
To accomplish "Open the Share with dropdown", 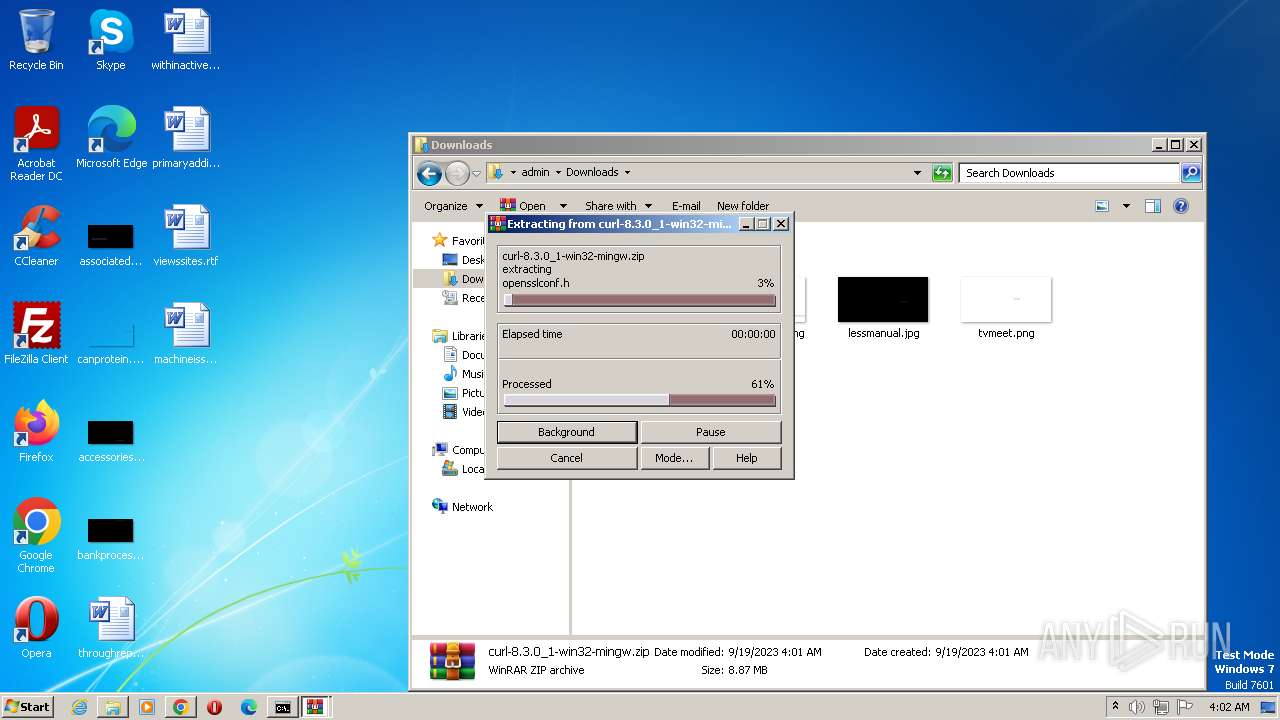I will click(618, 206).
